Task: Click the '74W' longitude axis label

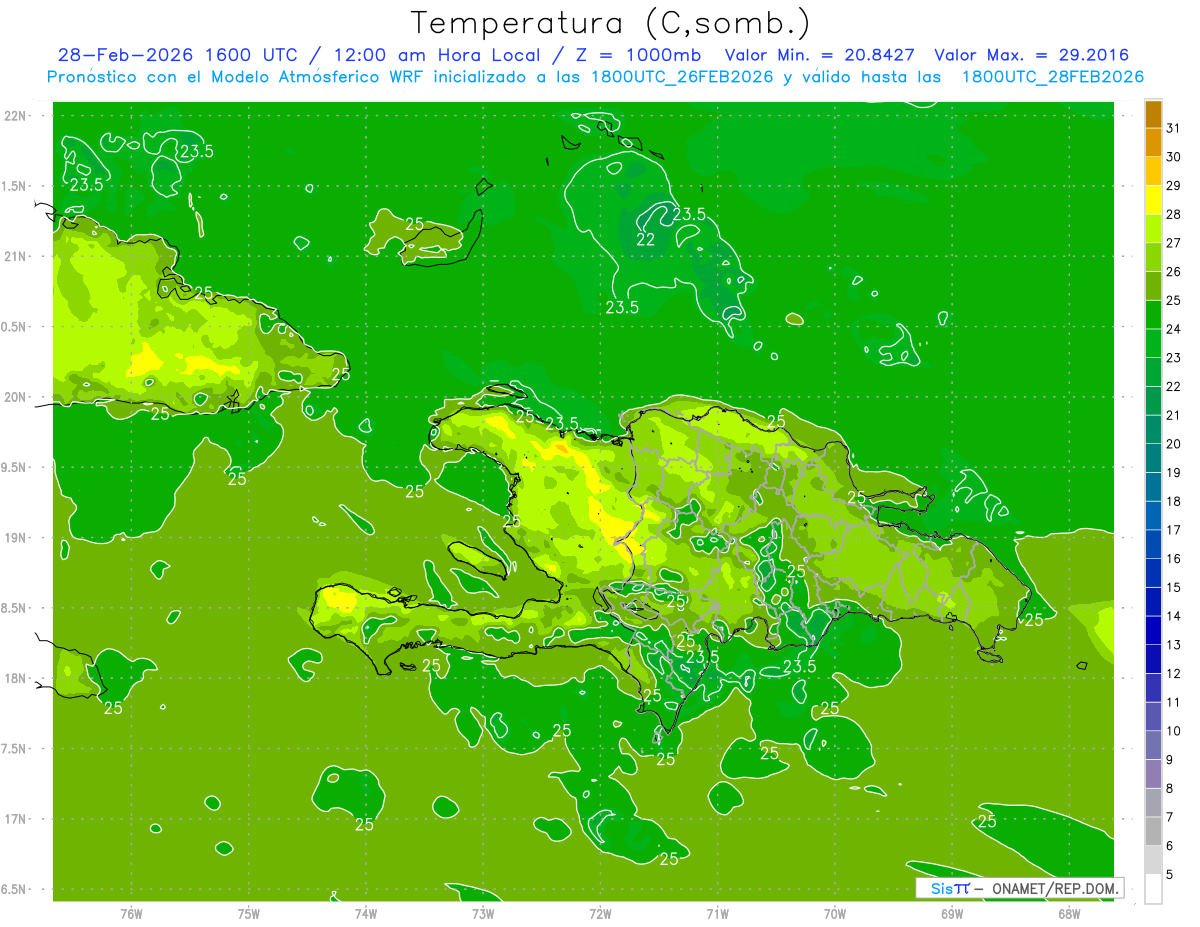Action: [366, 913]
